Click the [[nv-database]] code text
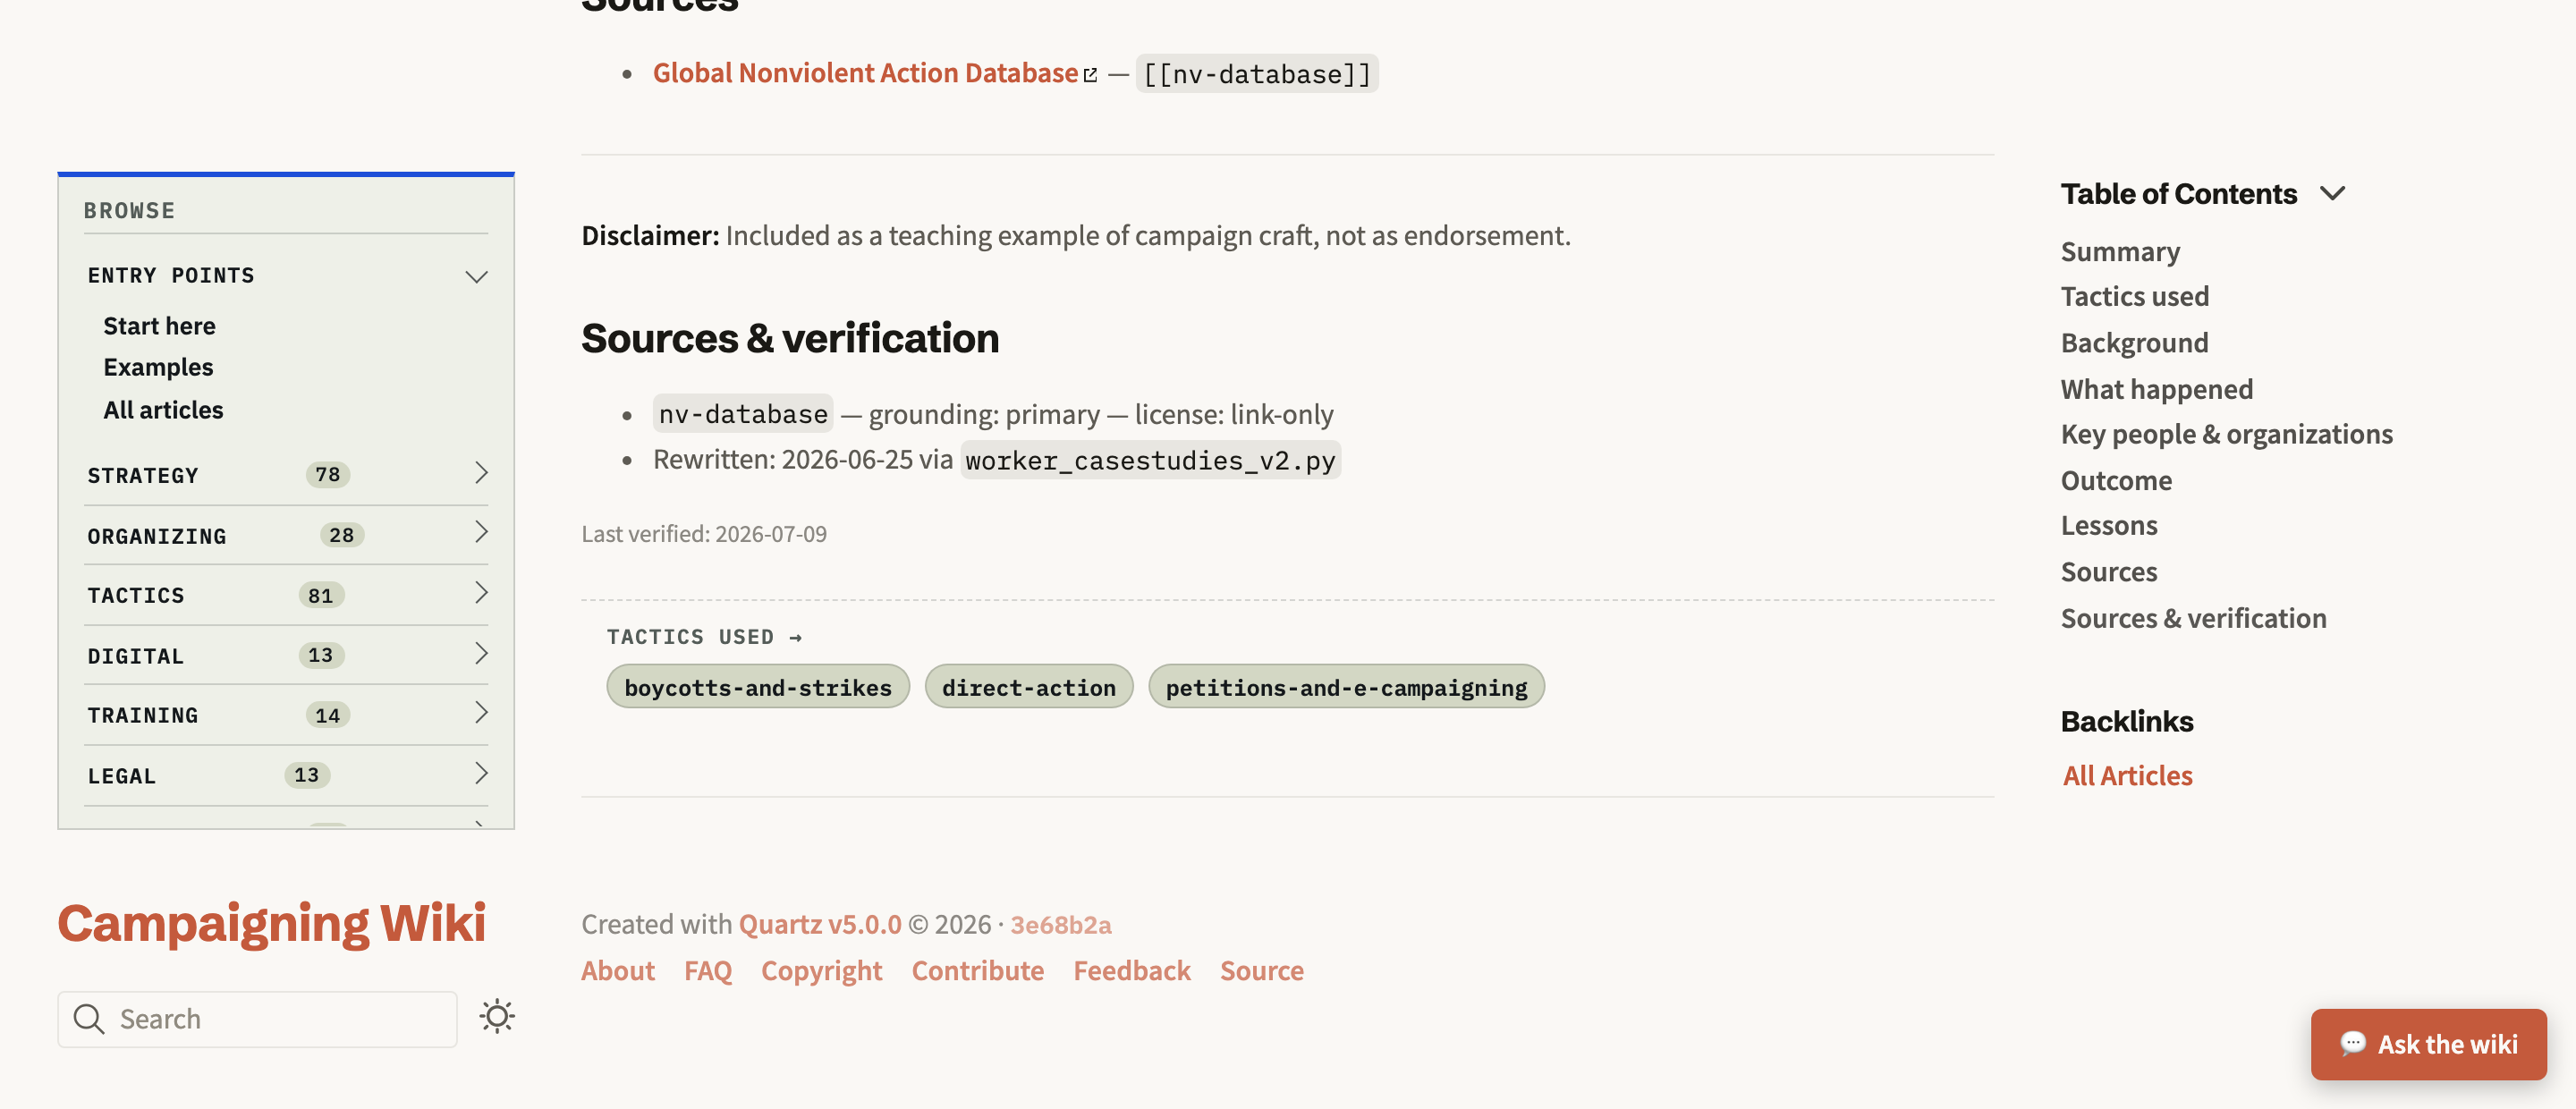The image size is (2576, 1109). pyautogui.click(x=1257, y=74)
